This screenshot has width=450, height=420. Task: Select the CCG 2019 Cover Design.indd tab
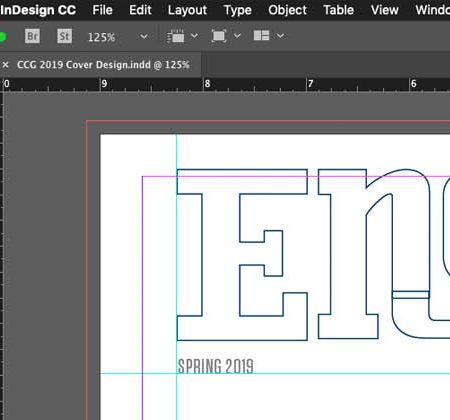point(103,64)
